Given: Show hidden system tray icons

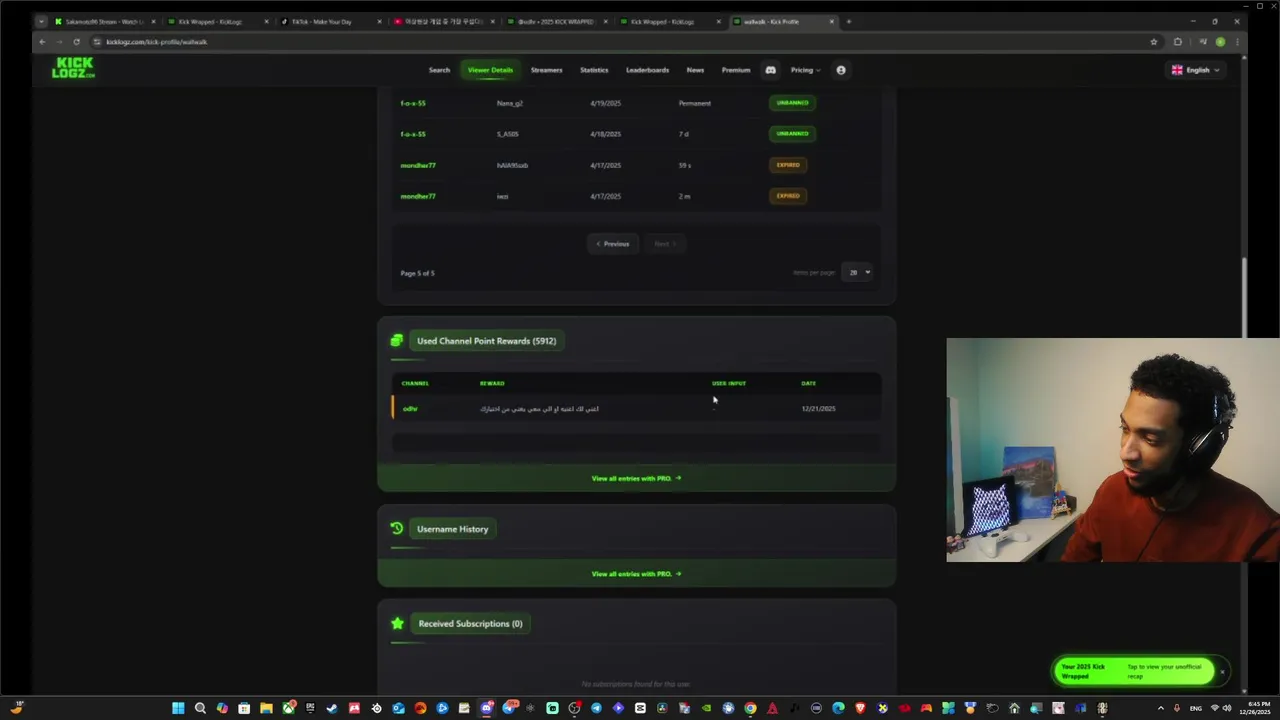Looking at the screenshot, I should coord(1160,708).
